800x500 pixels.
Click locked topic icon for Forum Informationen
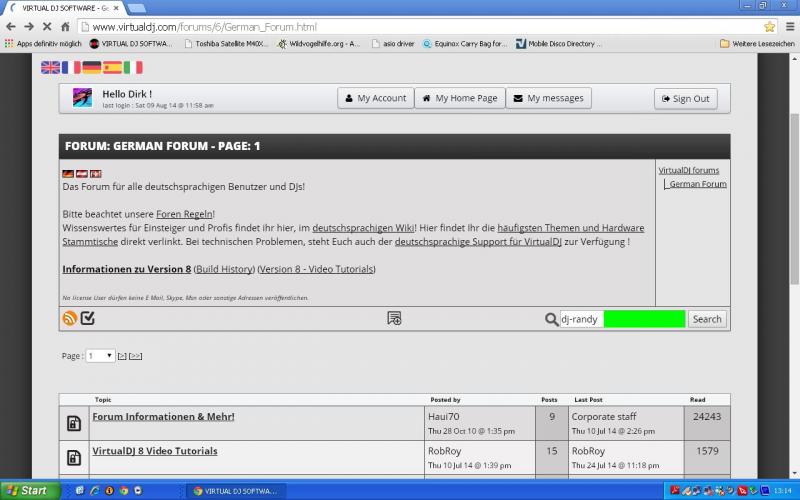[74, 423]
